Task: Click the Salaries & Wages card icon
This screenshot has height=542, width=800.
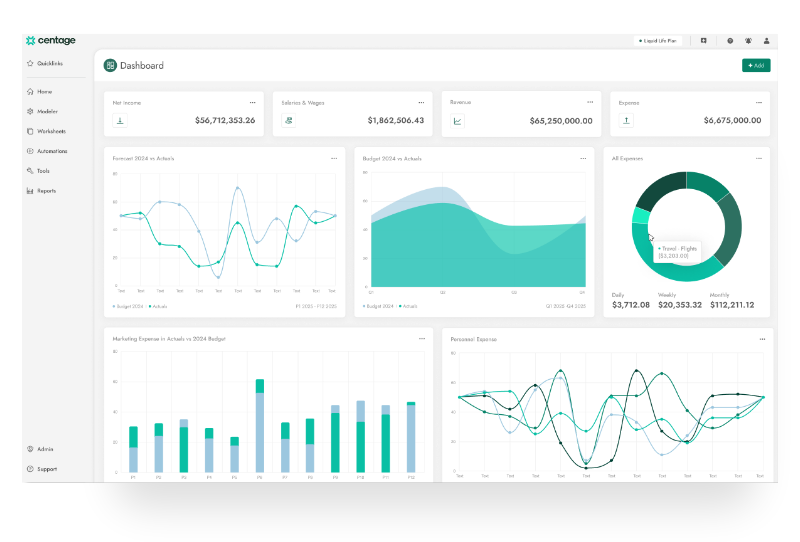Action: tap(289, 120)
